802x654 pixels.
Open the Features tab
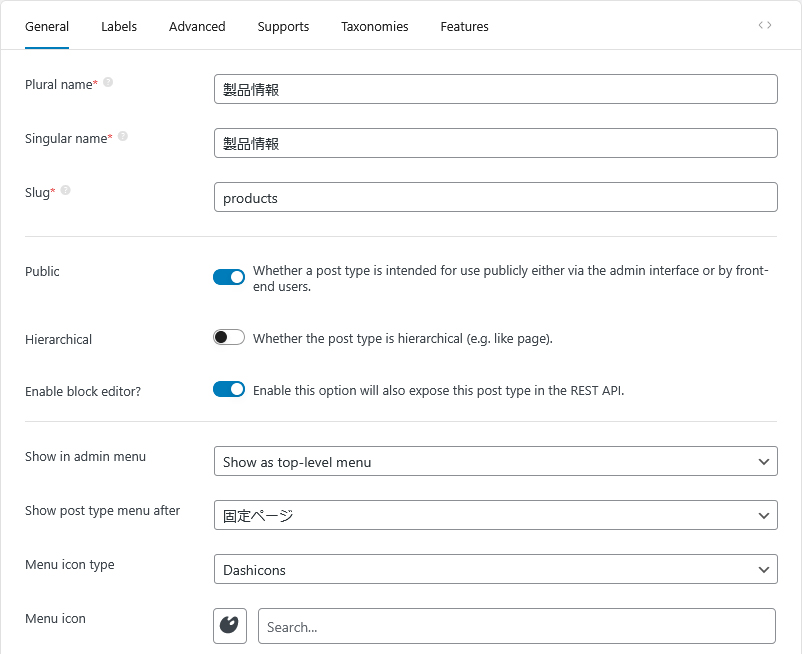tap(464, 26)
